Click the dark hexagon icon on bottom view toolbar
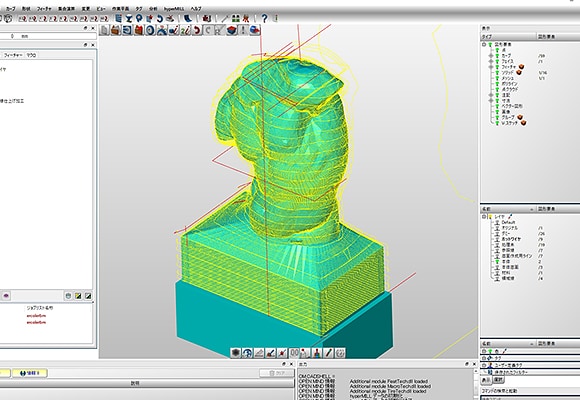 click(x=236, y=353)
